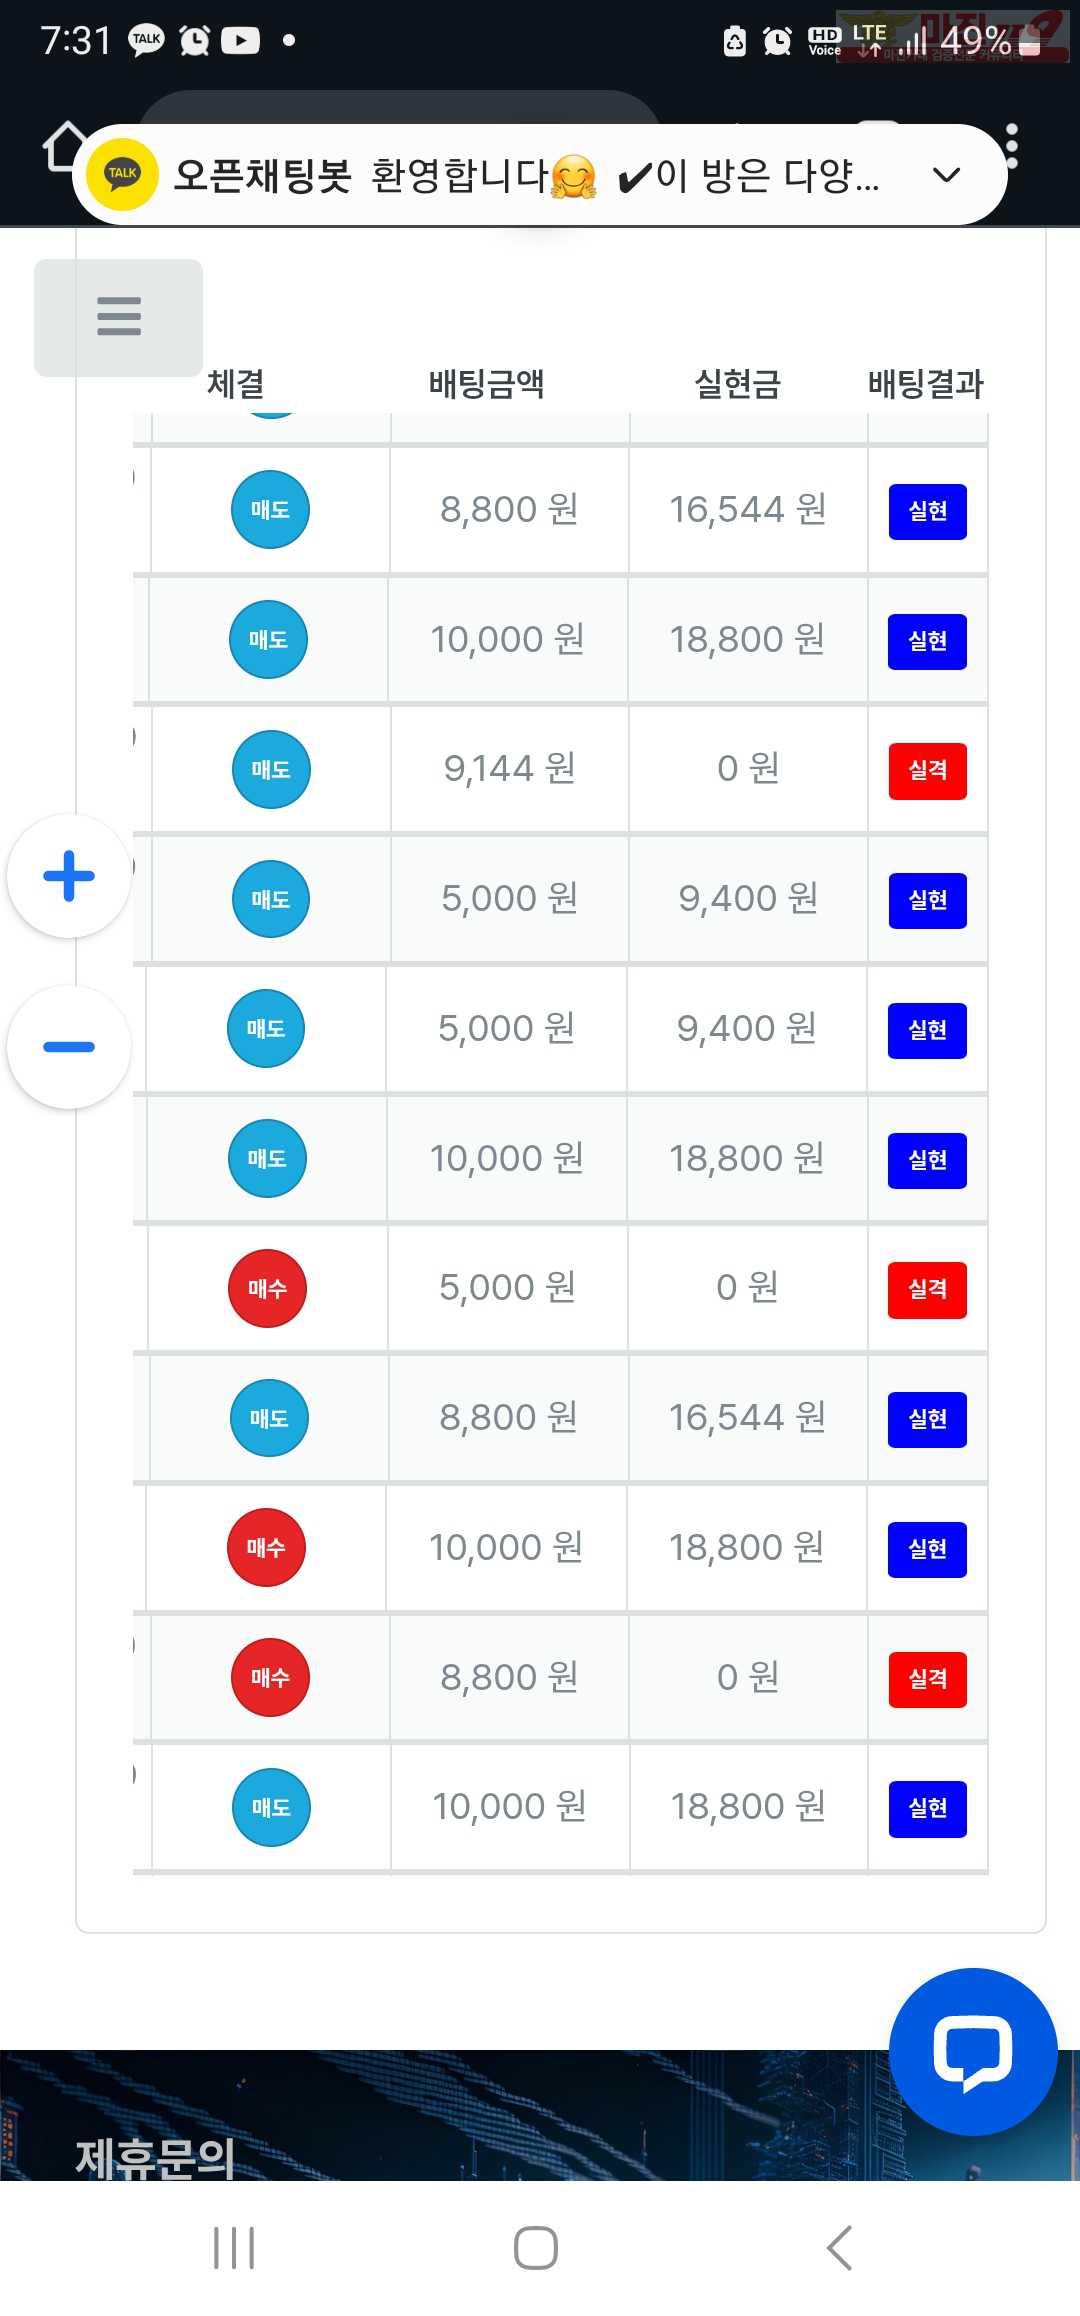Image resolution: width=1080 pixels, height=2316 pixels.
Task: Tap the 배팅결과 column header
Action: [x=925, y=384]
